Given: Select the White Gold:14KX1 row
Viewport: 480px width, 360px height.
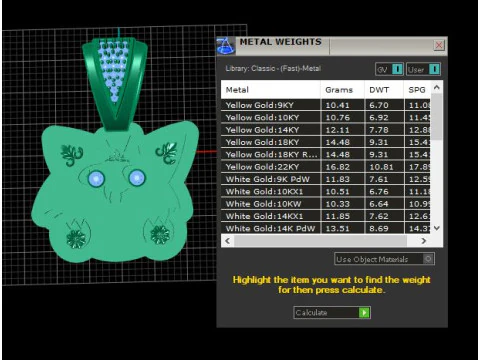Looking at the screenshot, I should [325, 216].
